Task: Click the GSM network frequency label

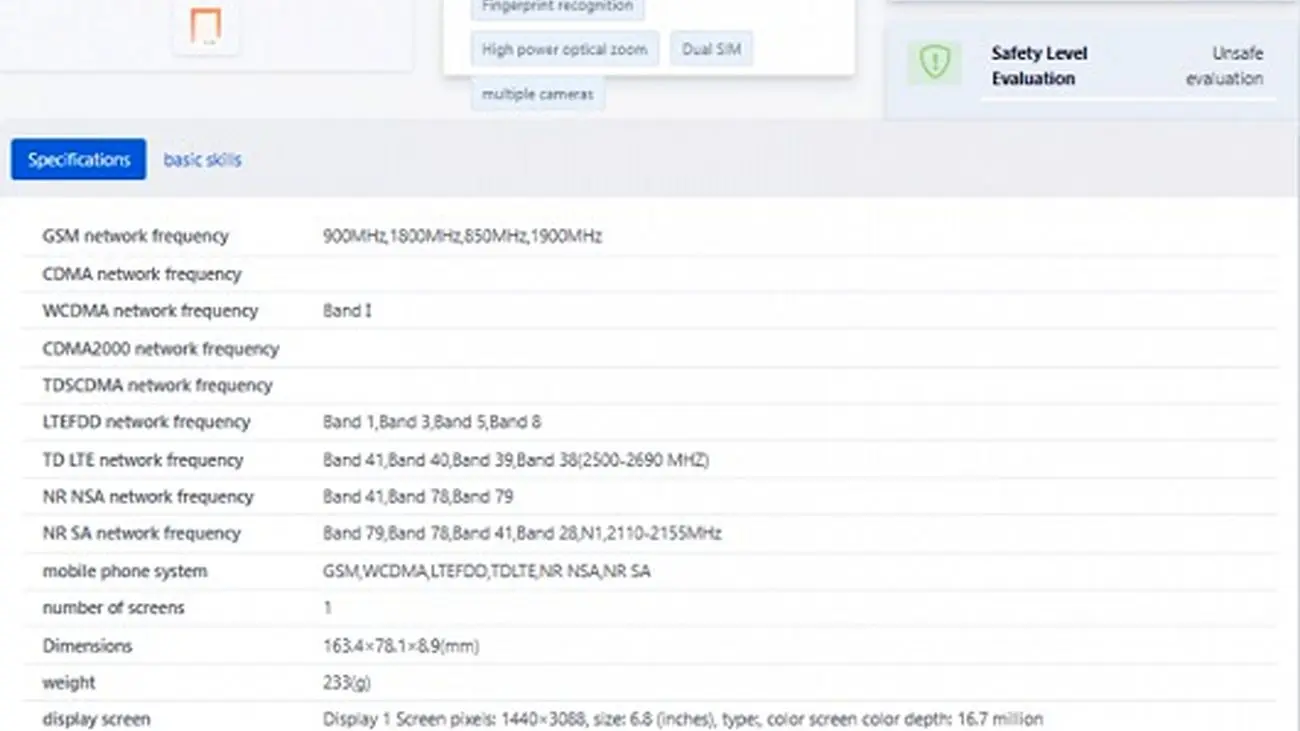Action: tap(135, 236)
